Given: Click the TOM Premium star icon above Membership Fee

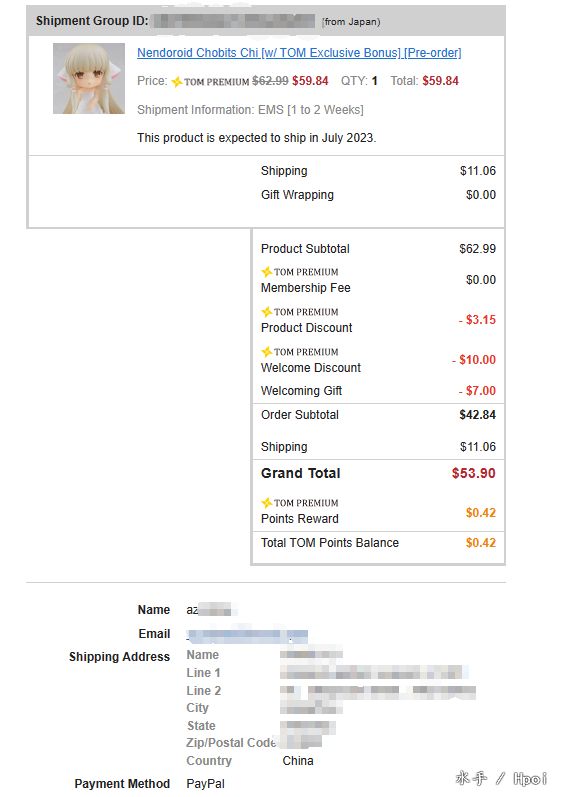Looking at the screenshot, I should point(267,272).
